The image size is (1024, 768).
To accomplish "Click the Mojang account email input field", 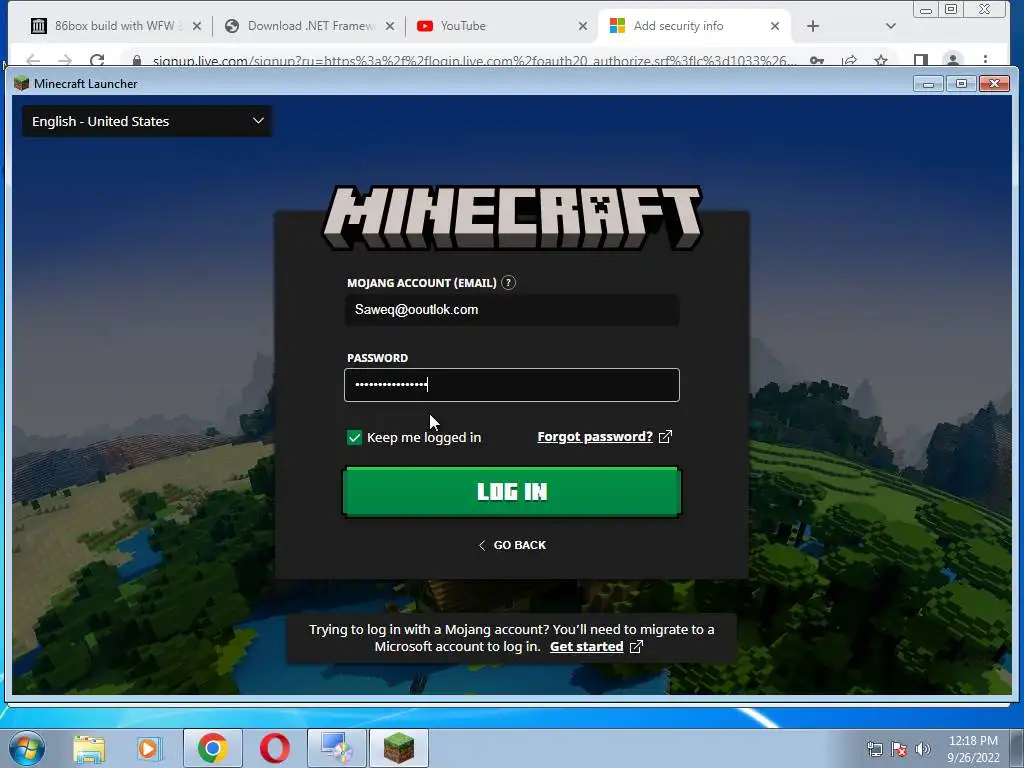I will pos(512,310).
